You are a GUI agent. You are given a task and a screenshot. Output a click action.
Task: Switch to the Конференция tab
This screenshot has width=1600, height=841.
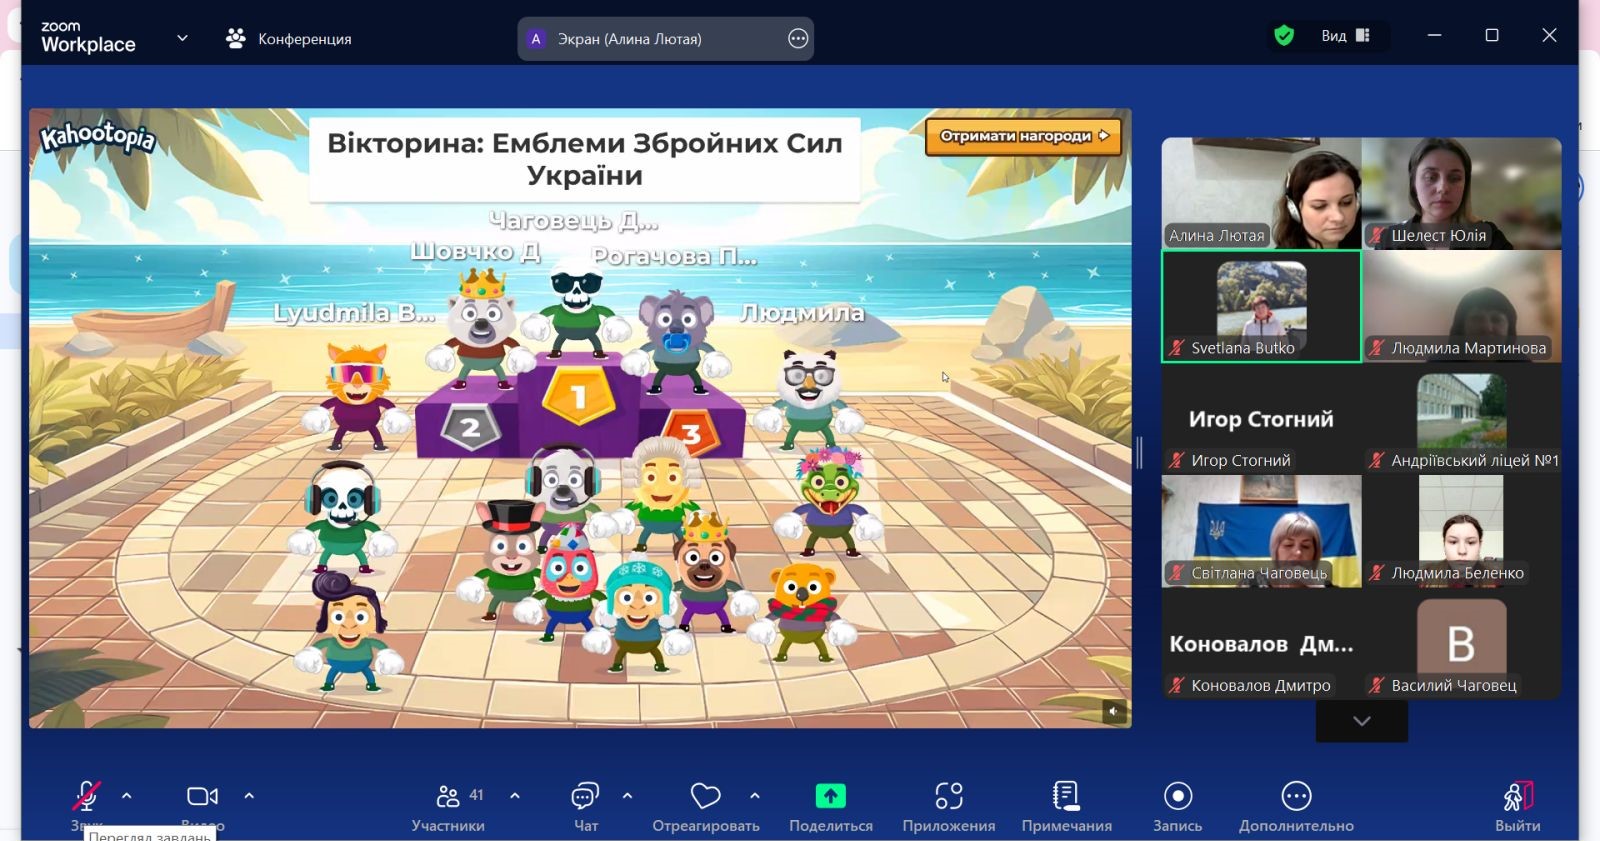click(x=289, y=38)
